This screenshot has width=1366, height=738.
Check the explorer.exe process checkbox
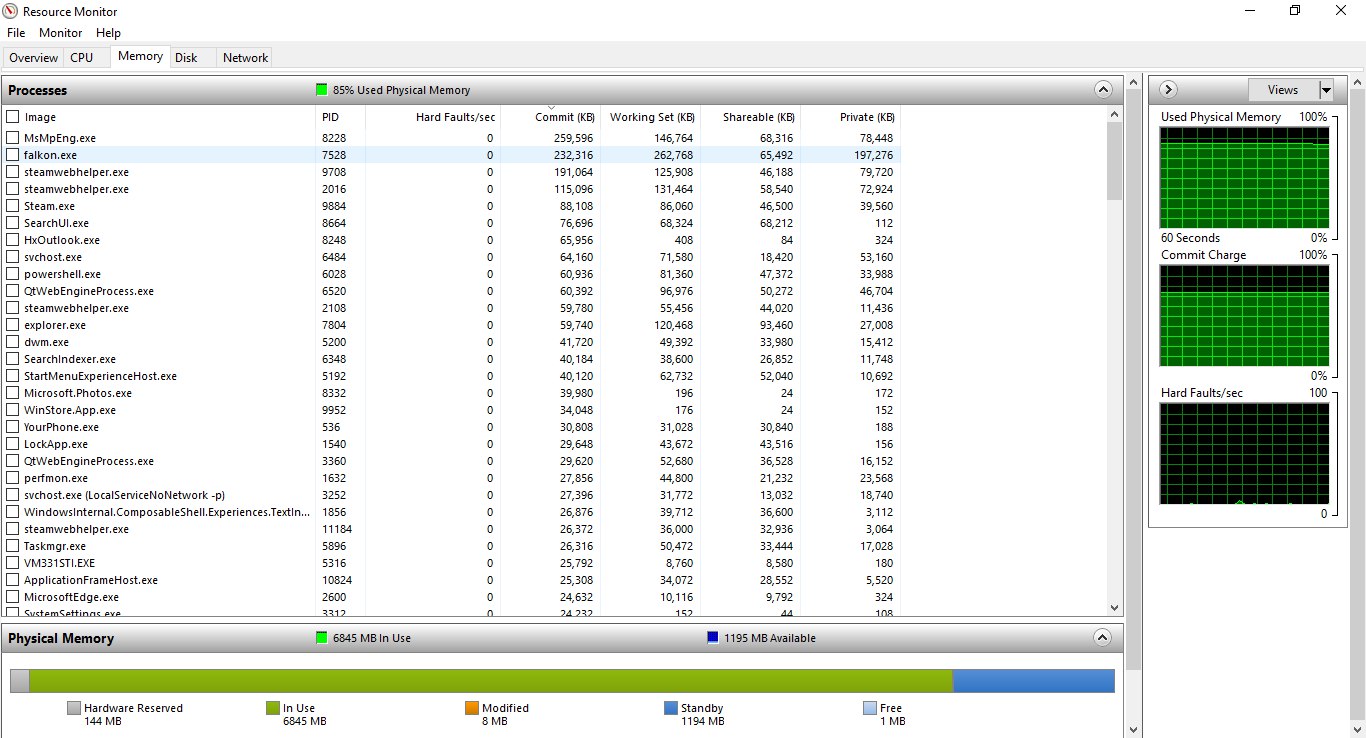click(x=13, y=325)
